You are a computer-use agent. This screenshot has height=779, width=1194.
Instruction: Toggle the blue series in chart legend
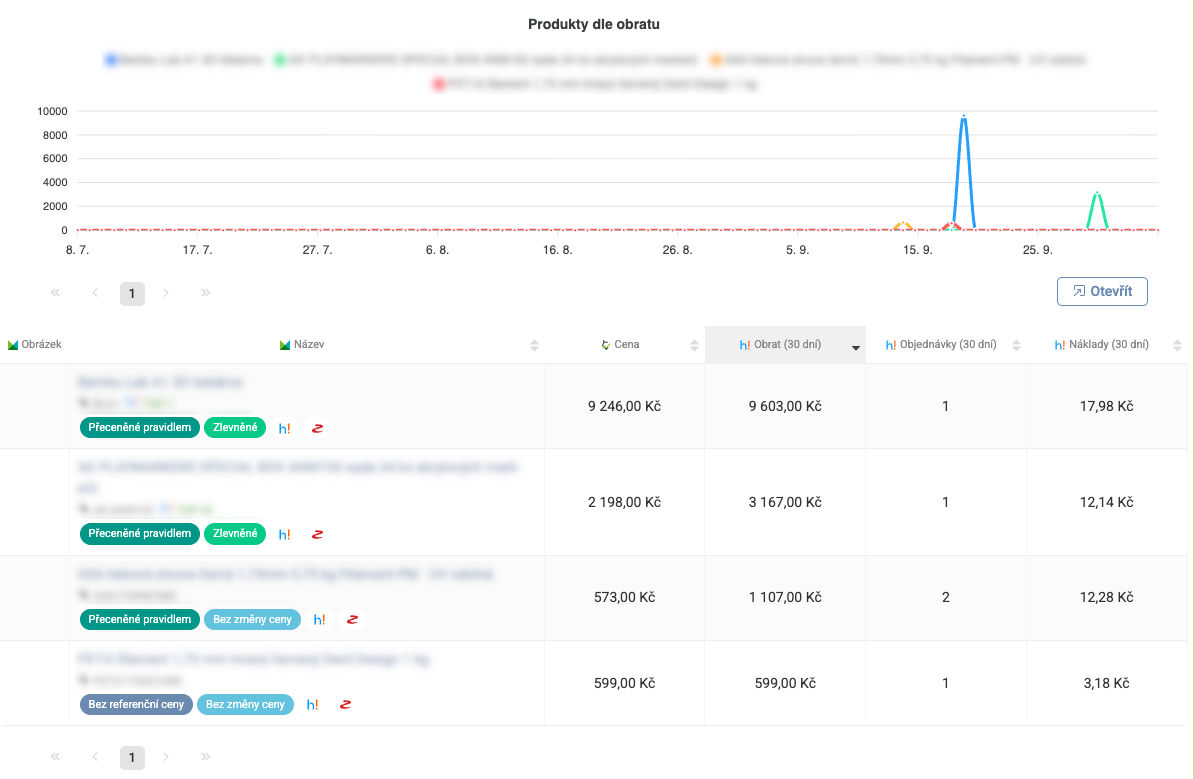pyautogui.click(x=111, y=60)
